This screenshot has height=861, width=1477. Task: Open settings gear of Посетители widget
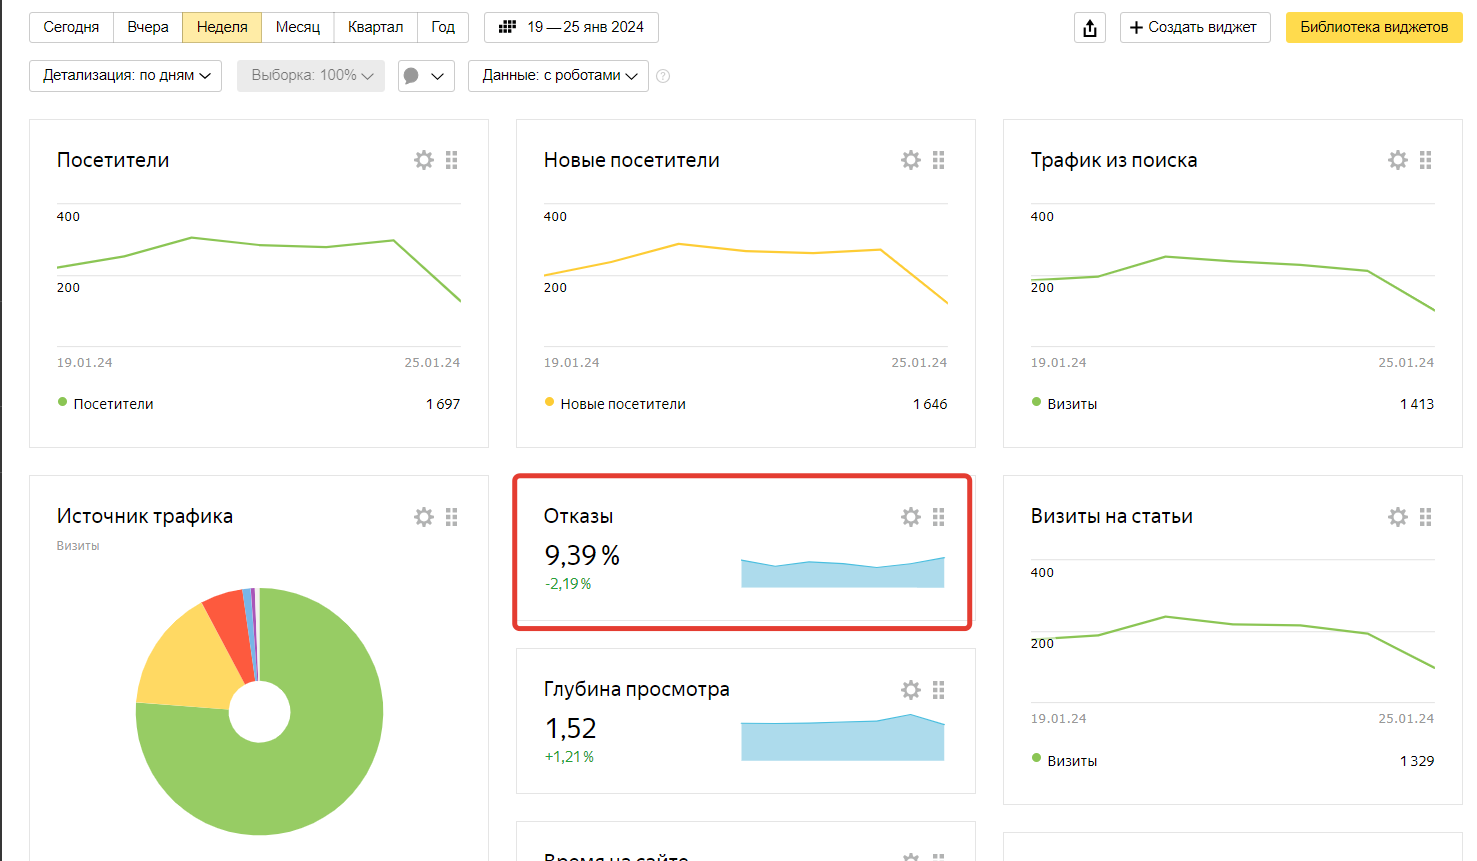pyautogui.click(x=424, y=160)
